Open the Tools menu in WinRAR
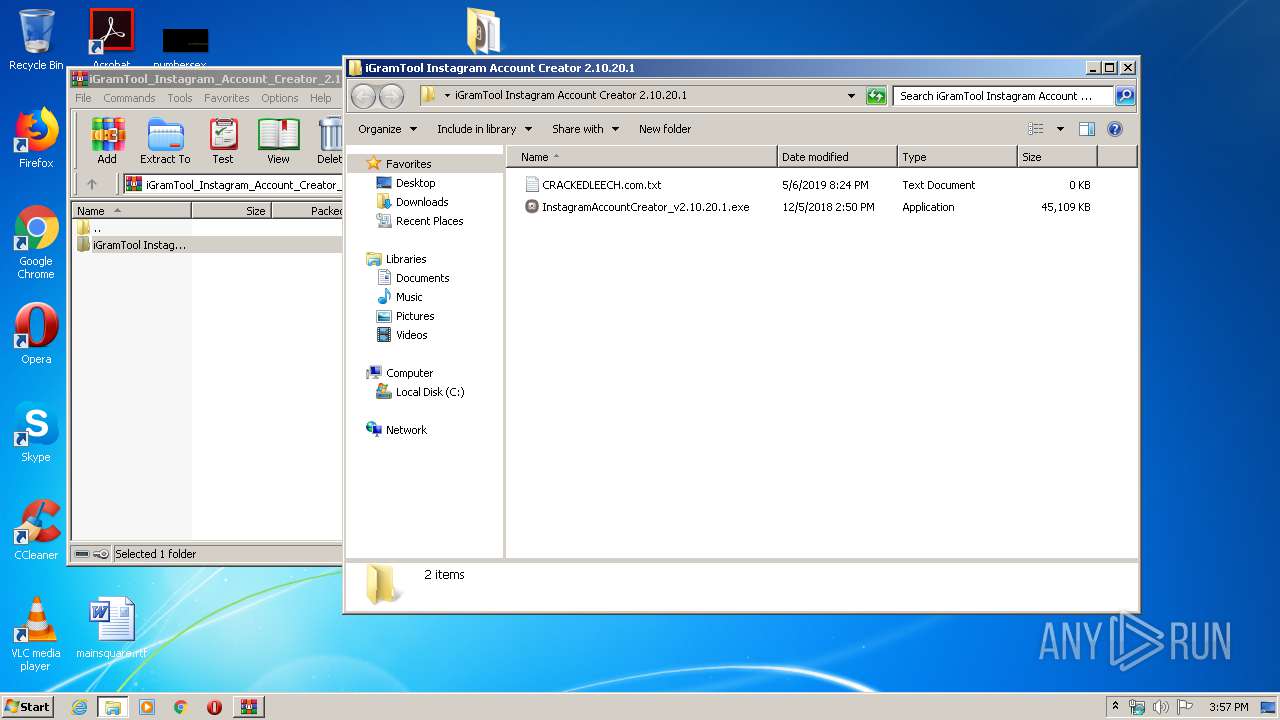This screenshot has width=1280, height=720. pos(180,98)
